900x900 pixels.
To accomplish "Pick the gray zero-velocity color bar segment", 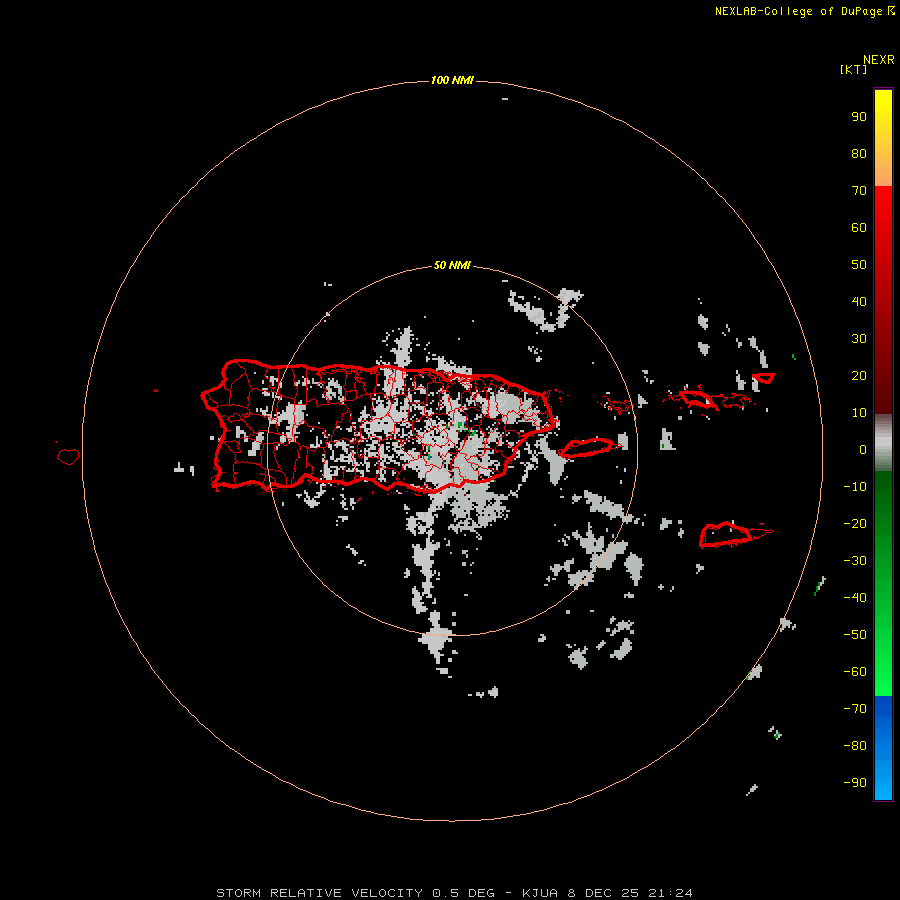I will tap(883, 443).
